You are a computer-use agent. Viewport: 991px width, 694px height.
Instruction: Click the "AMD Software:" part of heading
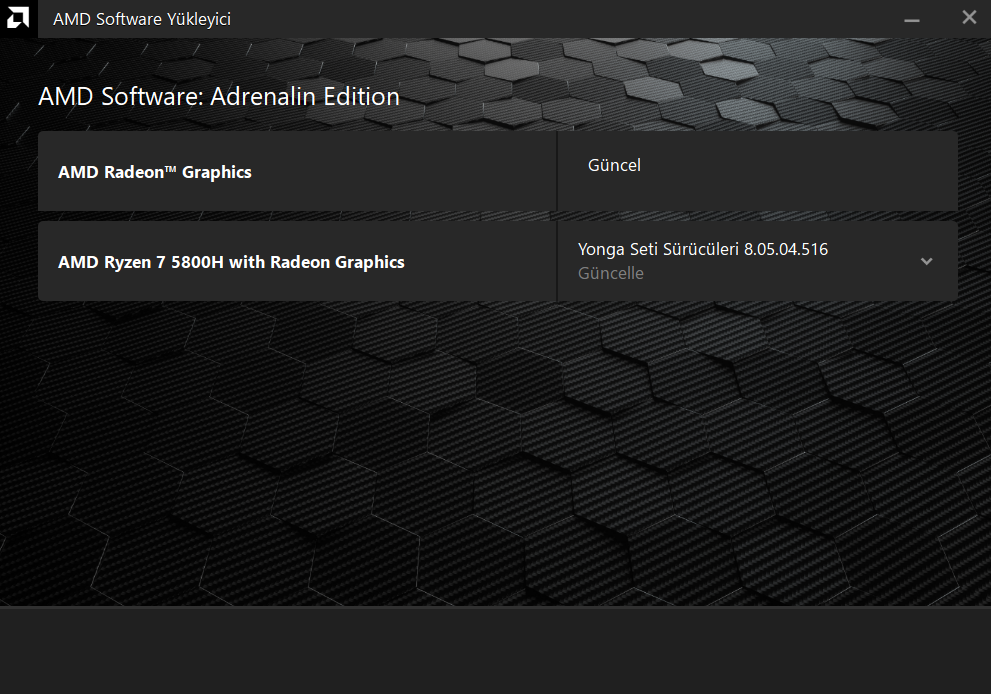click(121, 97)
